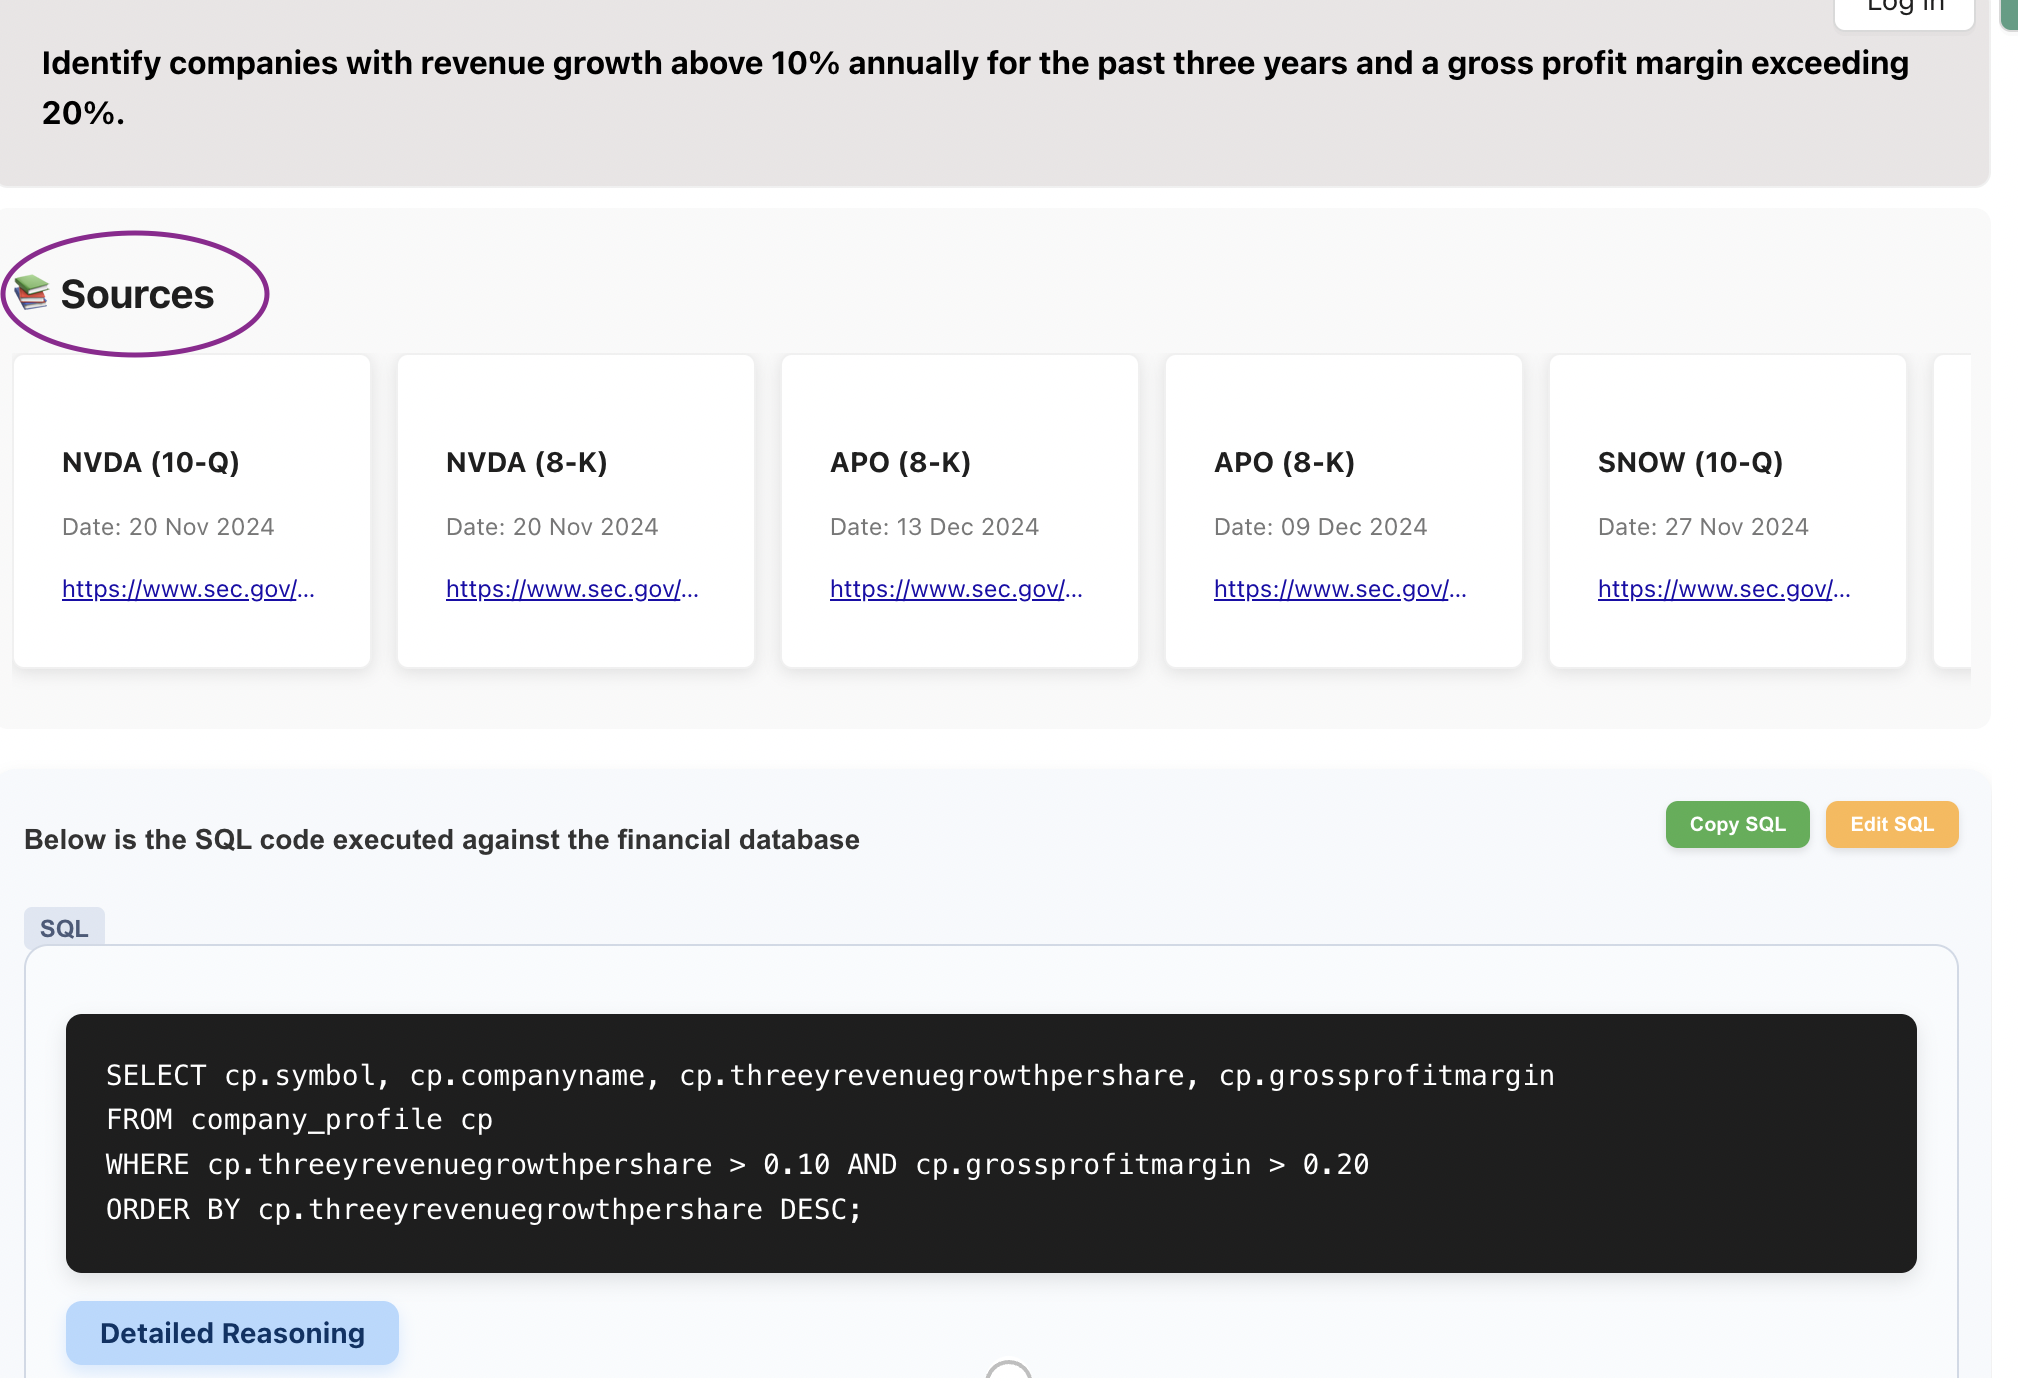Click the Edit SQL button
The height and width of the screenshot is (1382, 2018).
coord(1891,824)
